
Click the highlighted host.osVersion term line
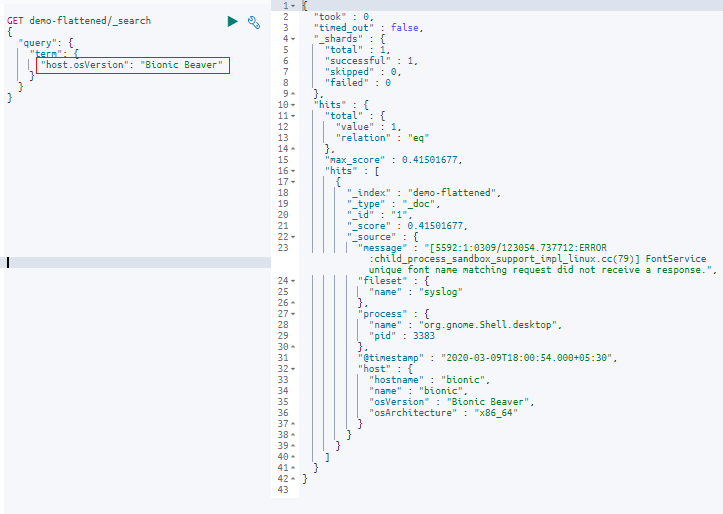(x=133, y=65)
